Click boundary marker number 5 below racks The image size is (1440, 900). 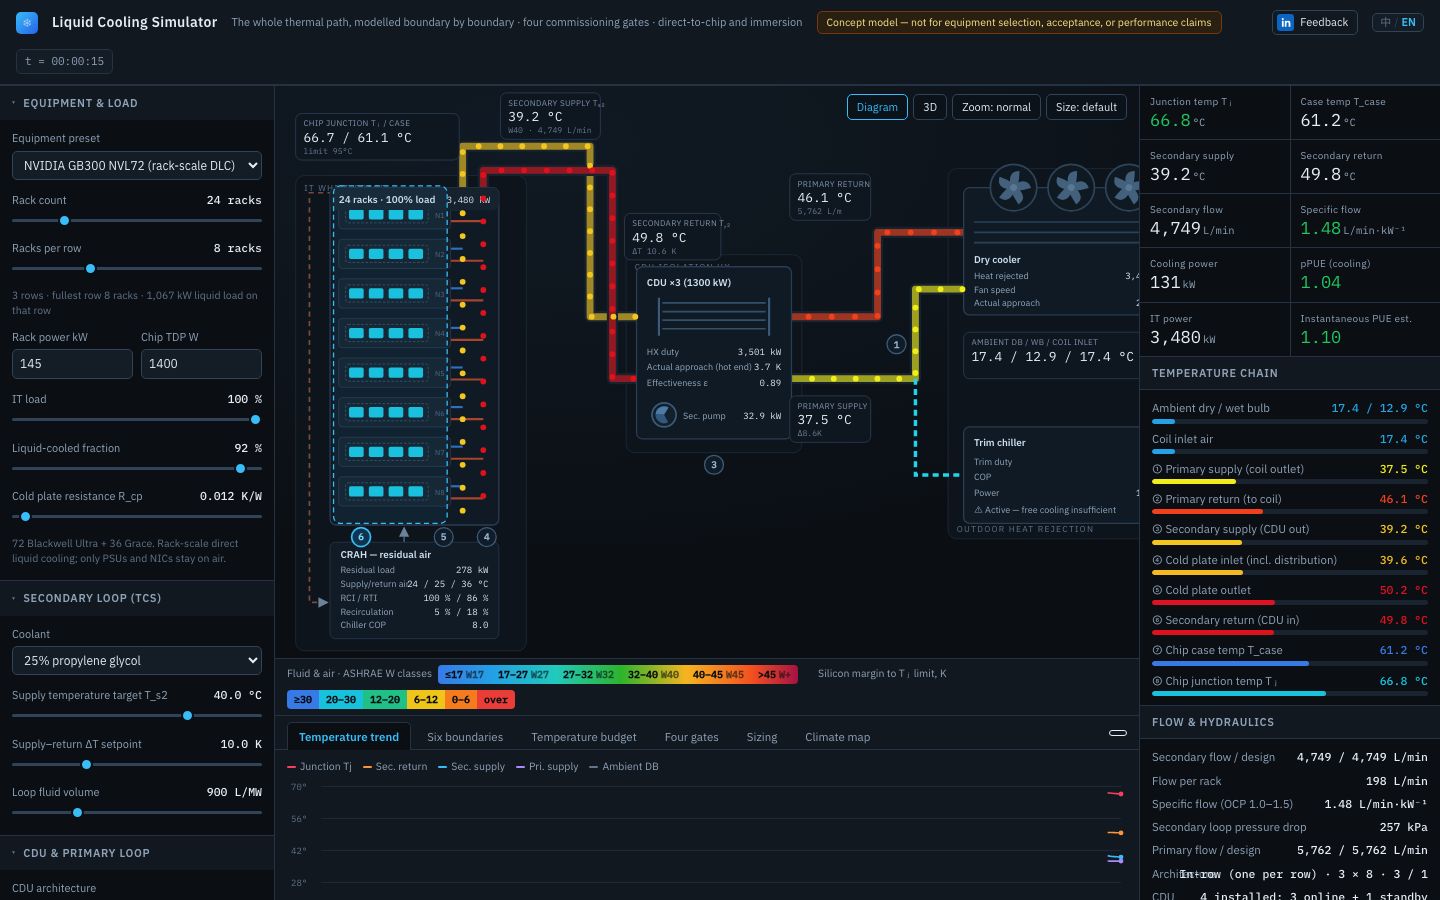click(x=443, y=537)
